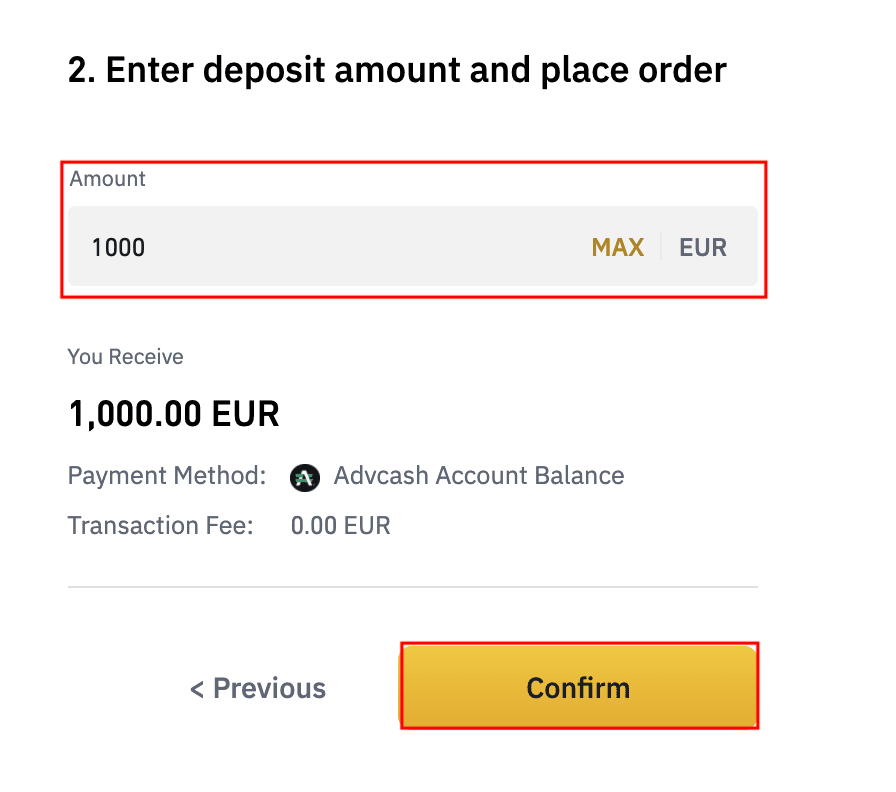The width and height of the screenshot is (896, 792).
Task: Click the "Payment Method:" label
Action: click(167, 476)
